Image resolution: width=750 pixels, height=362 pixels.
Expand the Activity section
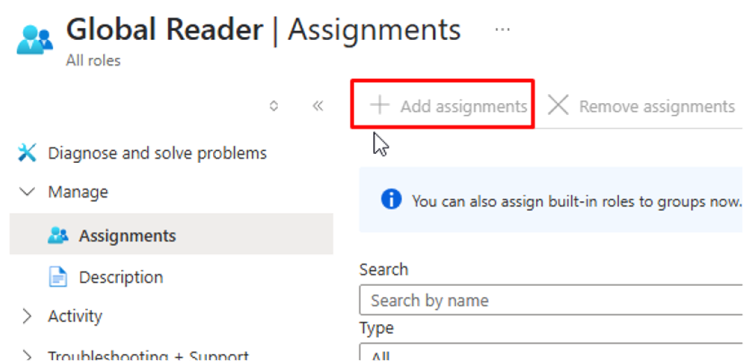coord(27,316)
